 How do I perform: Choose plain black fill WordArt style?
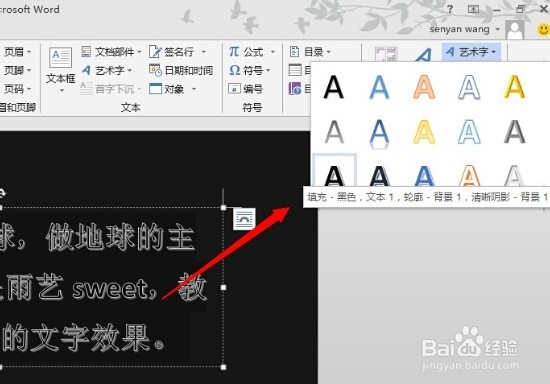(334, 87)
